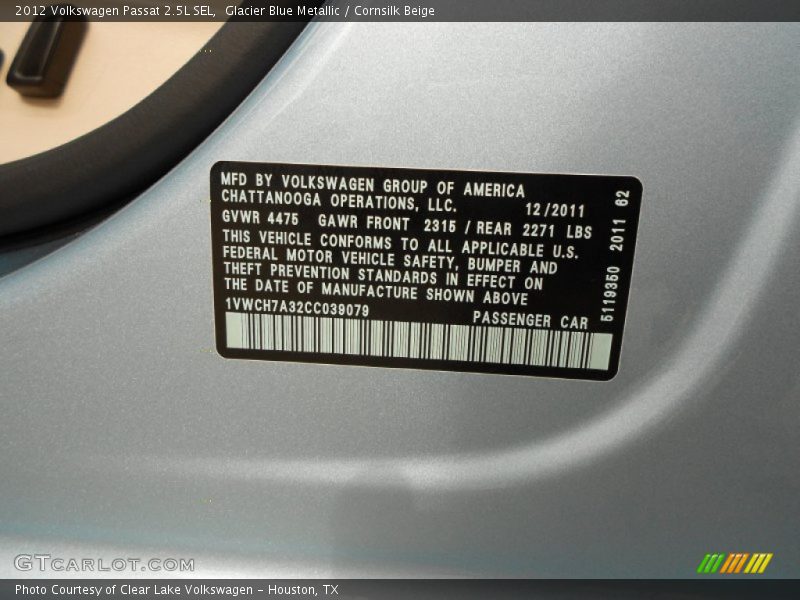Click the "REAR 2271 LBS" value

tap(534, 230)
